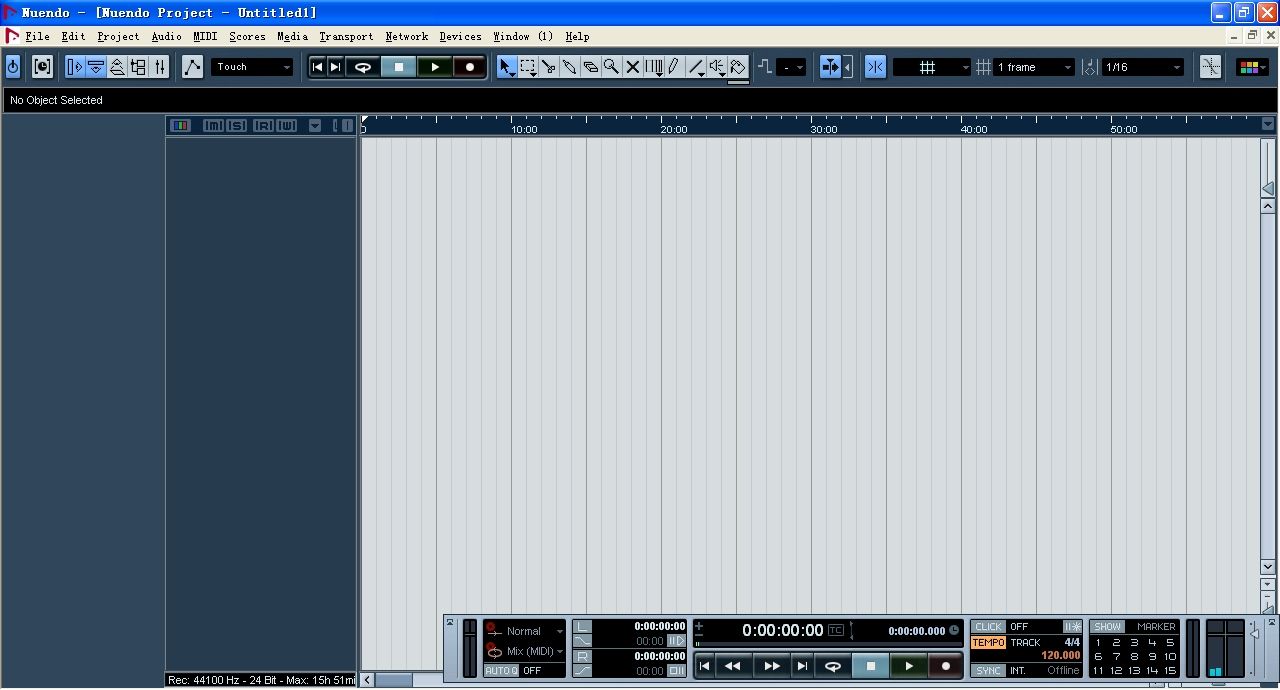
Task: Click the main time display 0:00:00:00
Action: click(782, 630)
